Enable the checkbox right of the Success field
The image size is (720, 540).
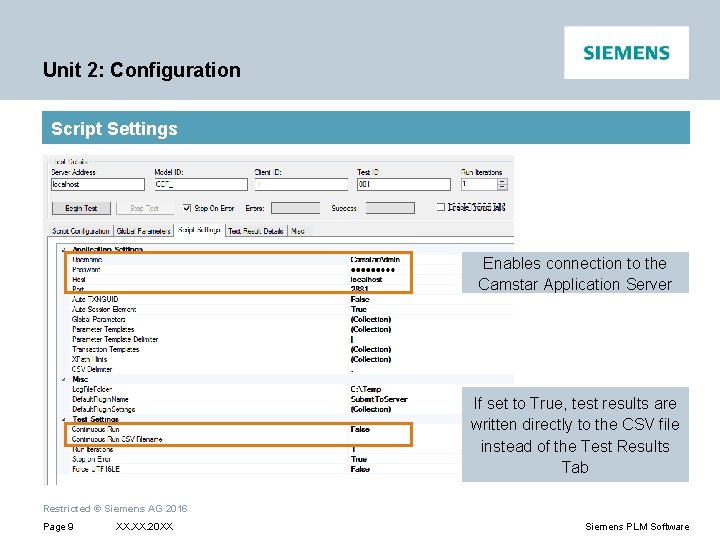tap(440, 207)
